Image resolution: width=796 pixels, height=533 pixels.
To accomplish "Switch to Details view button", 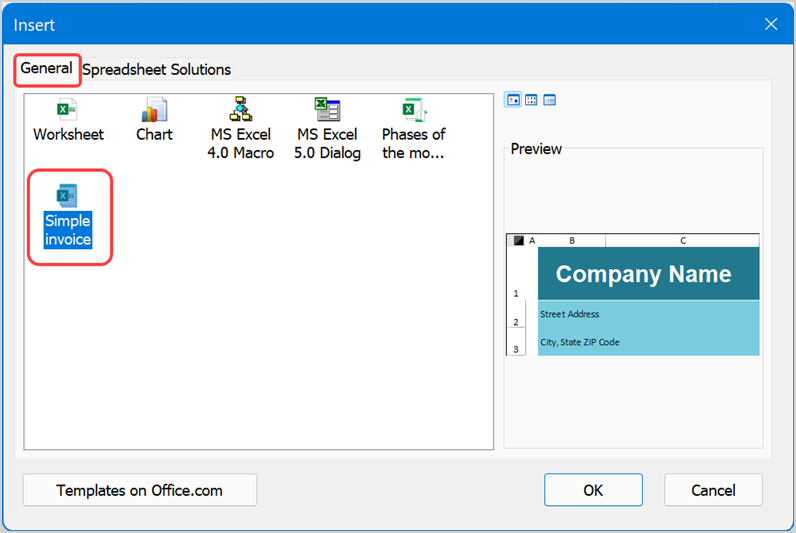I will coord(549,100).
